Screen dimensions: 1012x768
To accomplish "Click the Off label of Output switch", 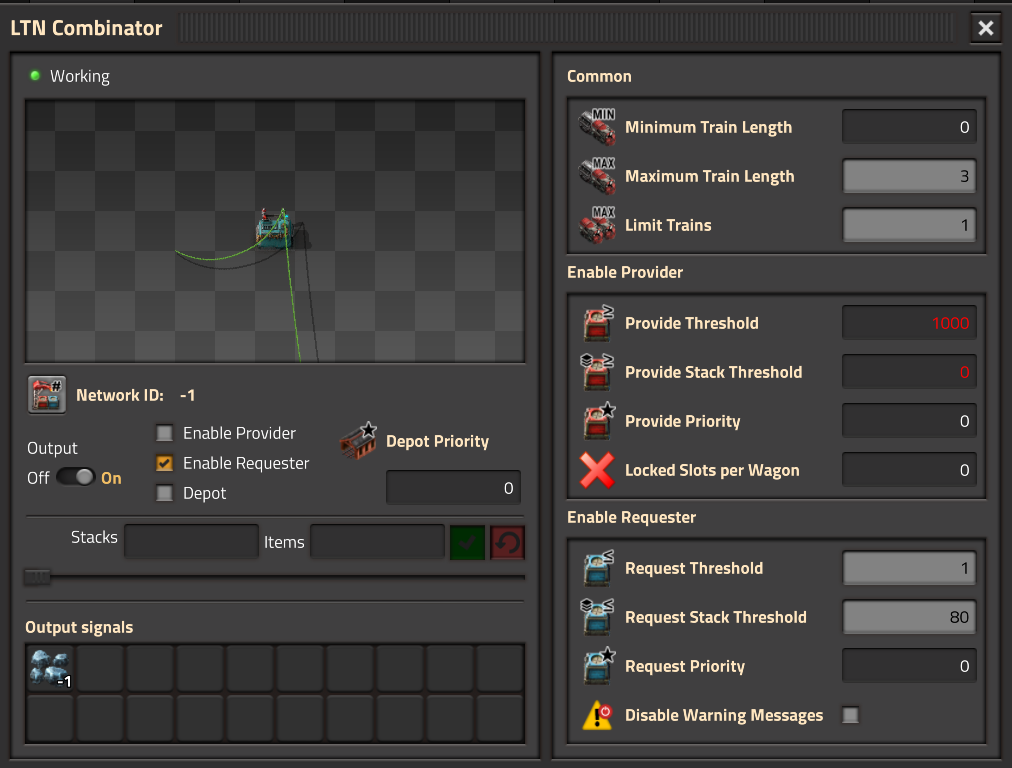I will tap(38, 478).
